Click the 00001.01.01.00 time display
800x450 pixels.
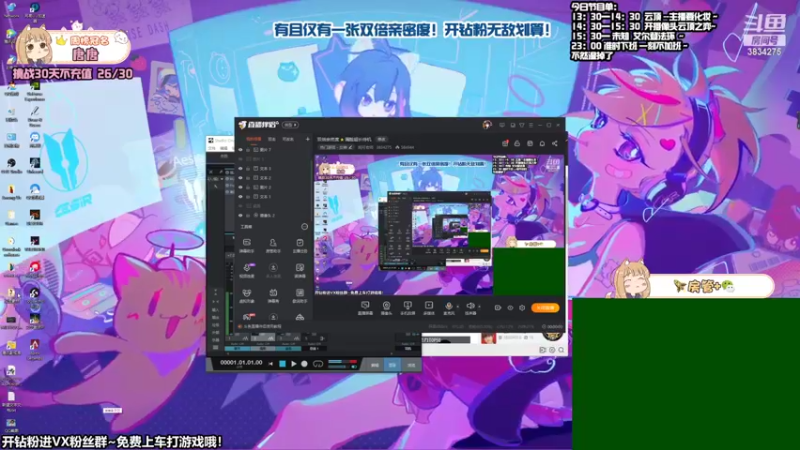[241, 363]
